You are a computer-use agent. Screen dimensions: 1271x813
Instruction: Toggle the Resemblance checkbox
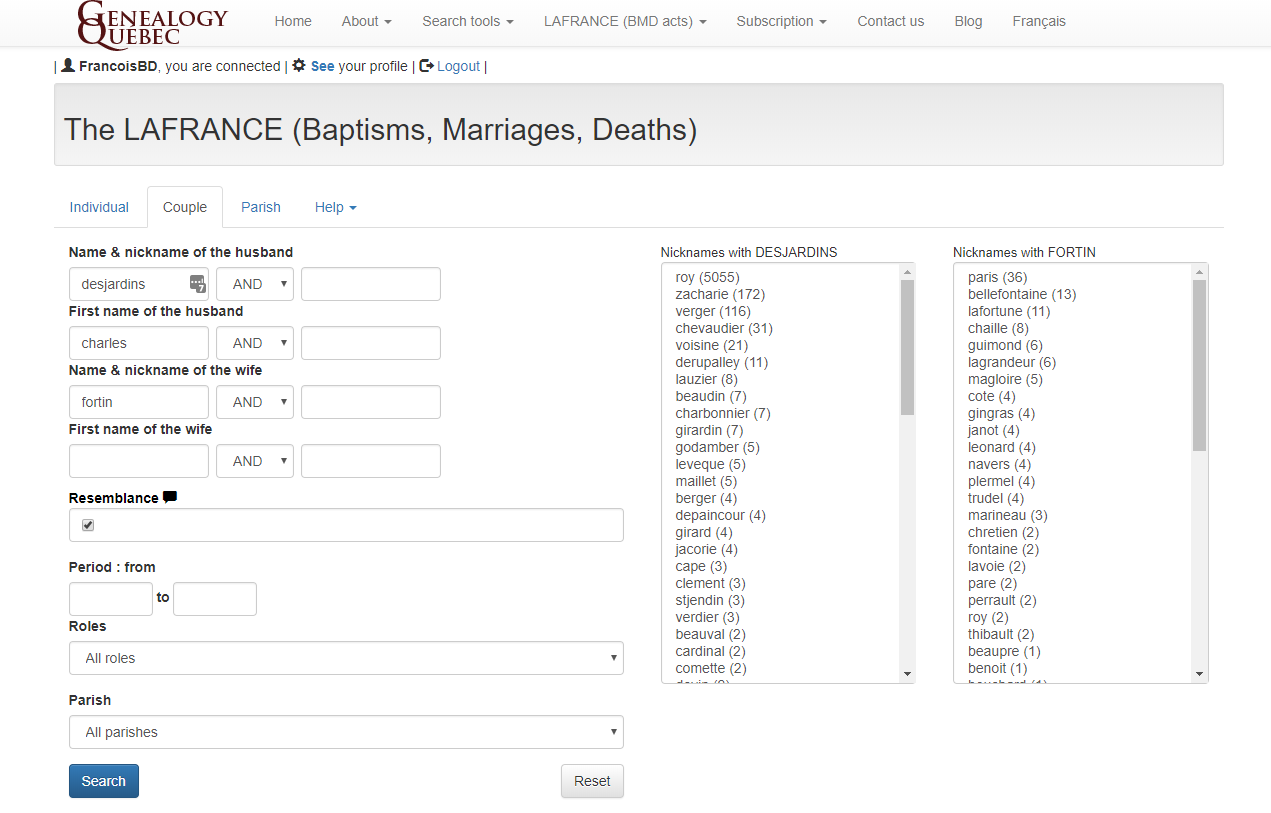pos(88,525)
